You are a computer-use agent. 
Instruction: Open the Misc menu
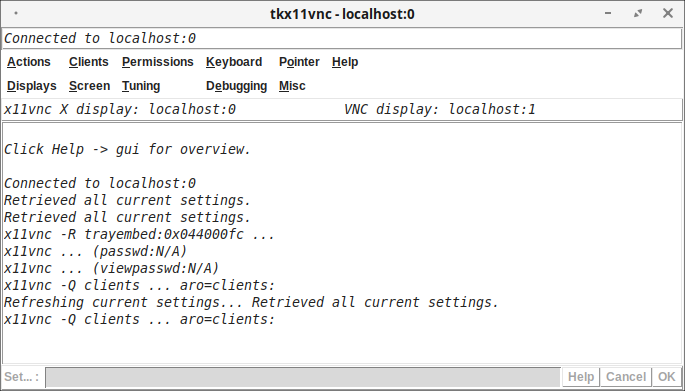[292, 86]
